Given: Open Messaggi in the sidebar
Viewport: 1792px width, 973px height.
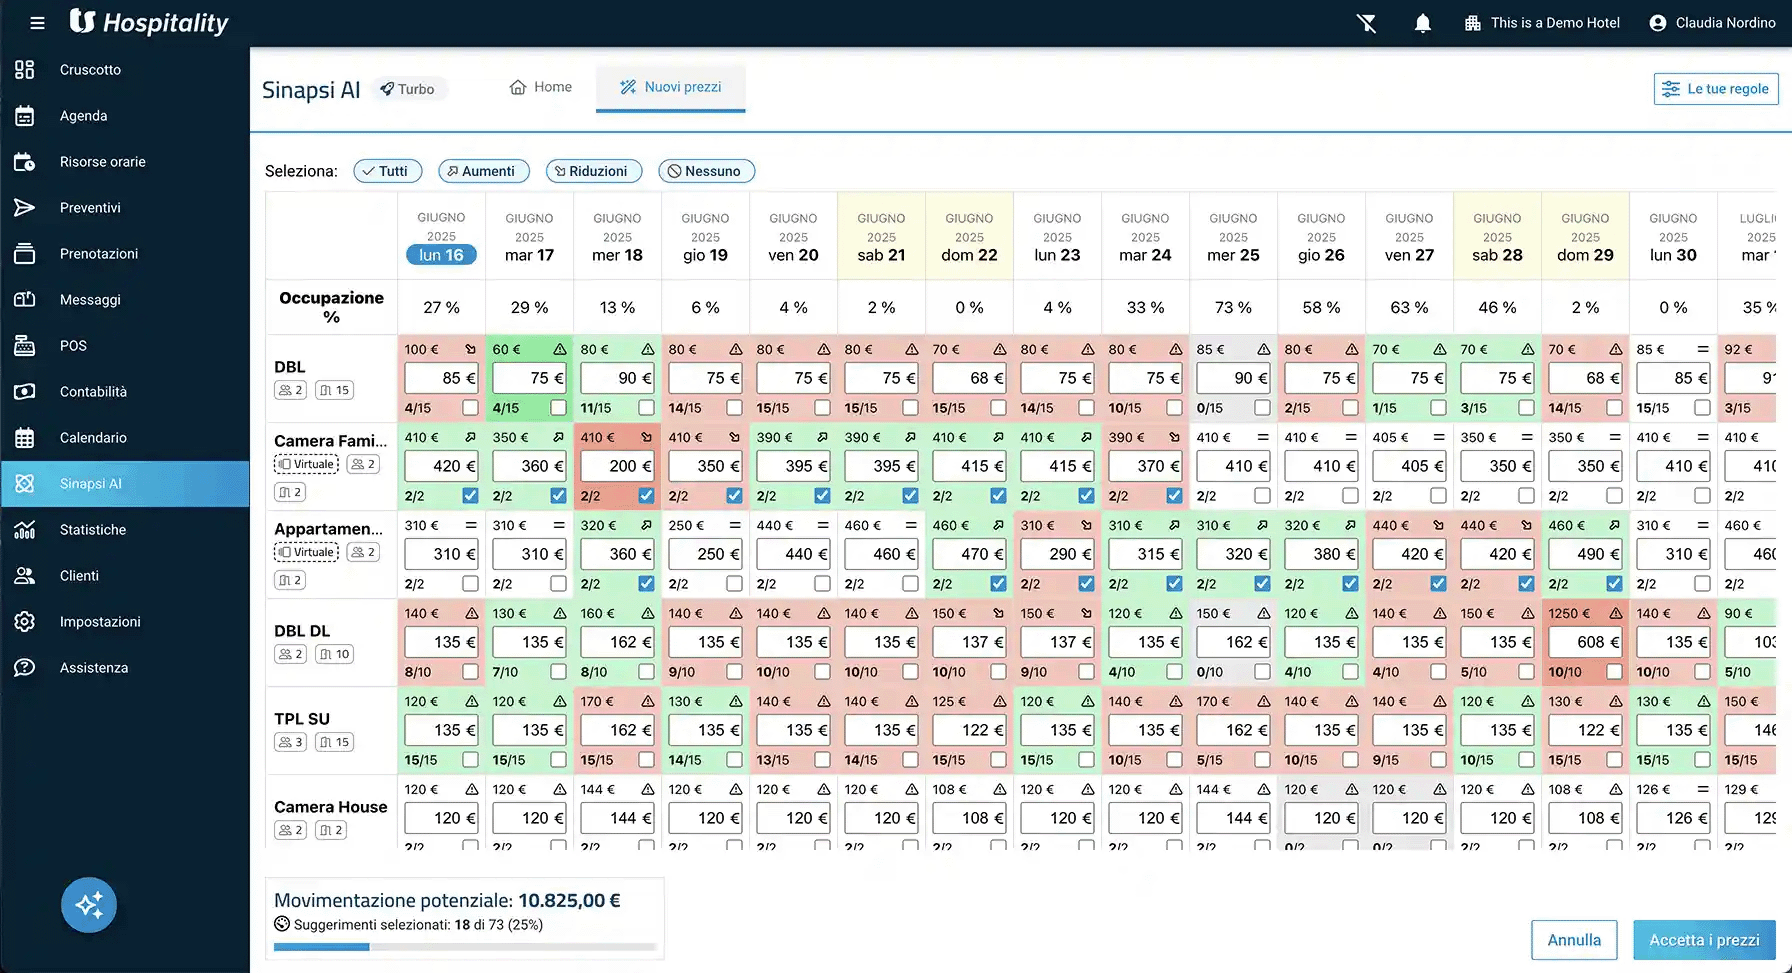Looking at the screenshot, I should [90, 300].
